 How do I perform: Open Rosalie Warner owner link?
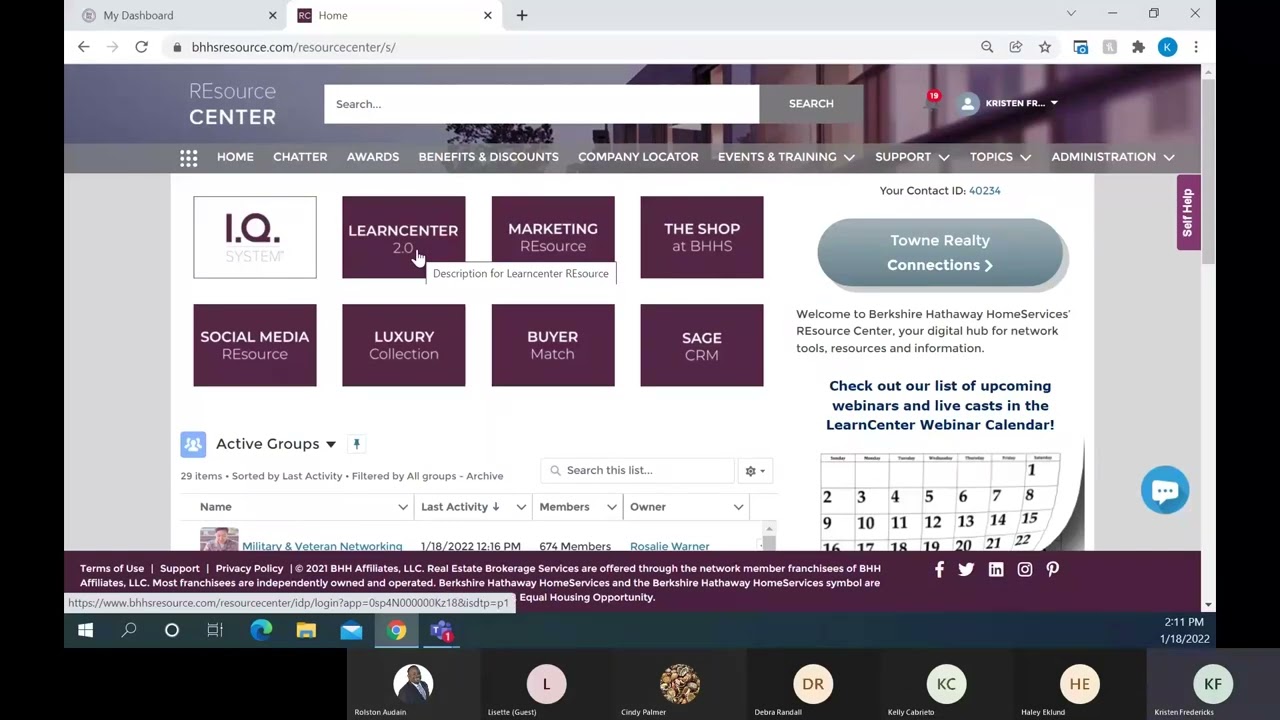[x=669, y=545]
